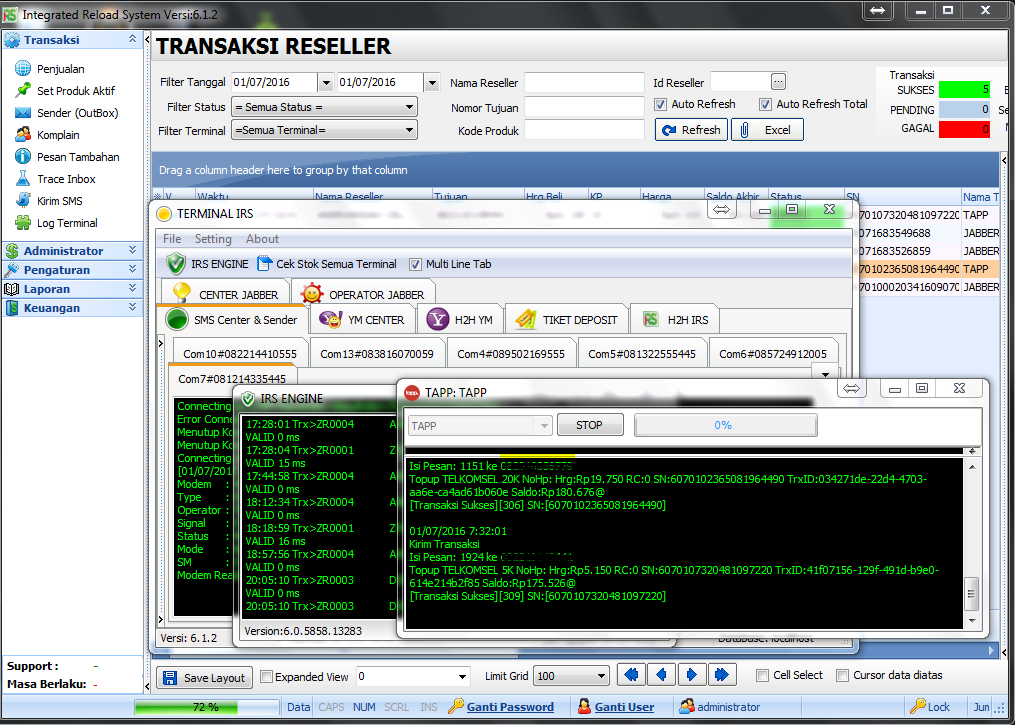This screenshot has width=1015, height=725.
Task: Open File menu in TERMINAL IRS
Action: pyautogui.click(x=172, y=239)
